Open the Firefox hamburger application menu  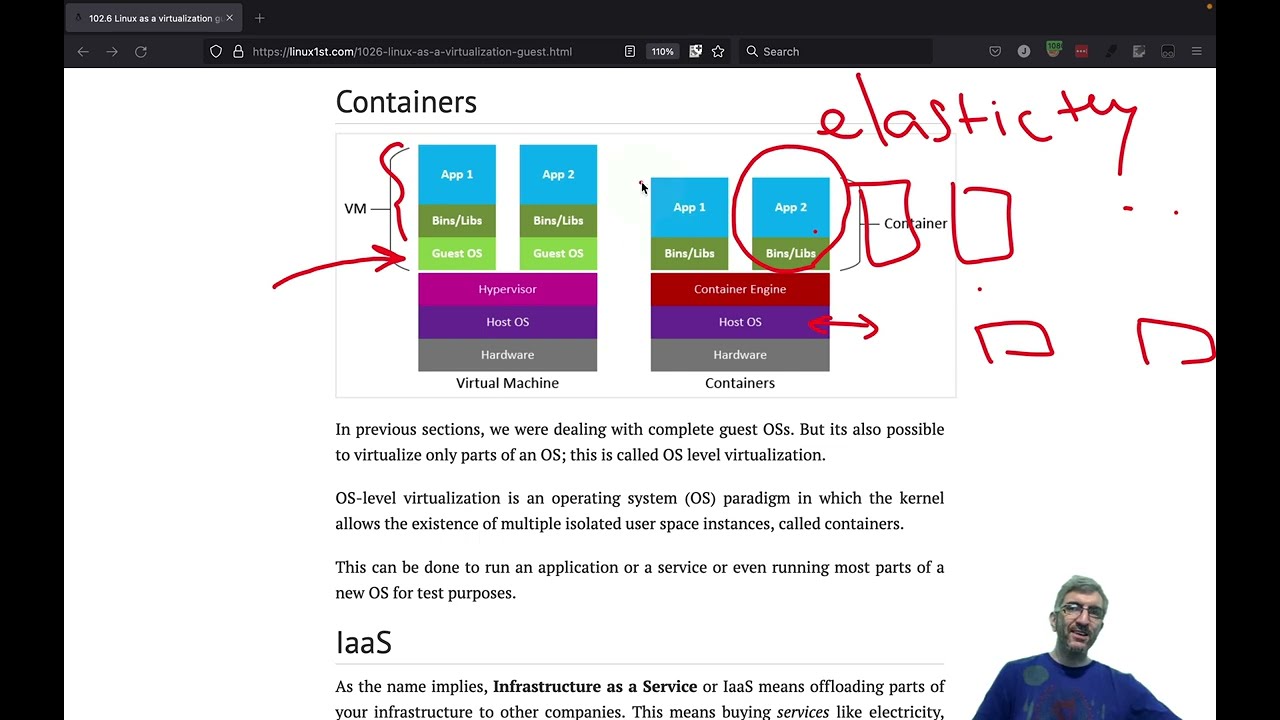click(x=1196, y=51)
